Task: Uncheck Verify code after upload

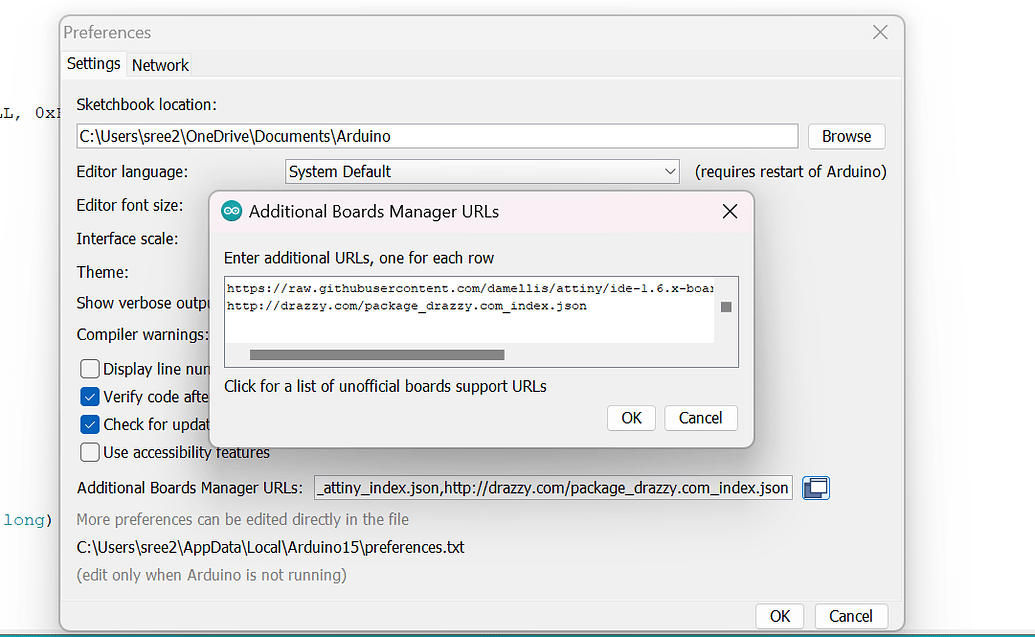Action: 90,397
